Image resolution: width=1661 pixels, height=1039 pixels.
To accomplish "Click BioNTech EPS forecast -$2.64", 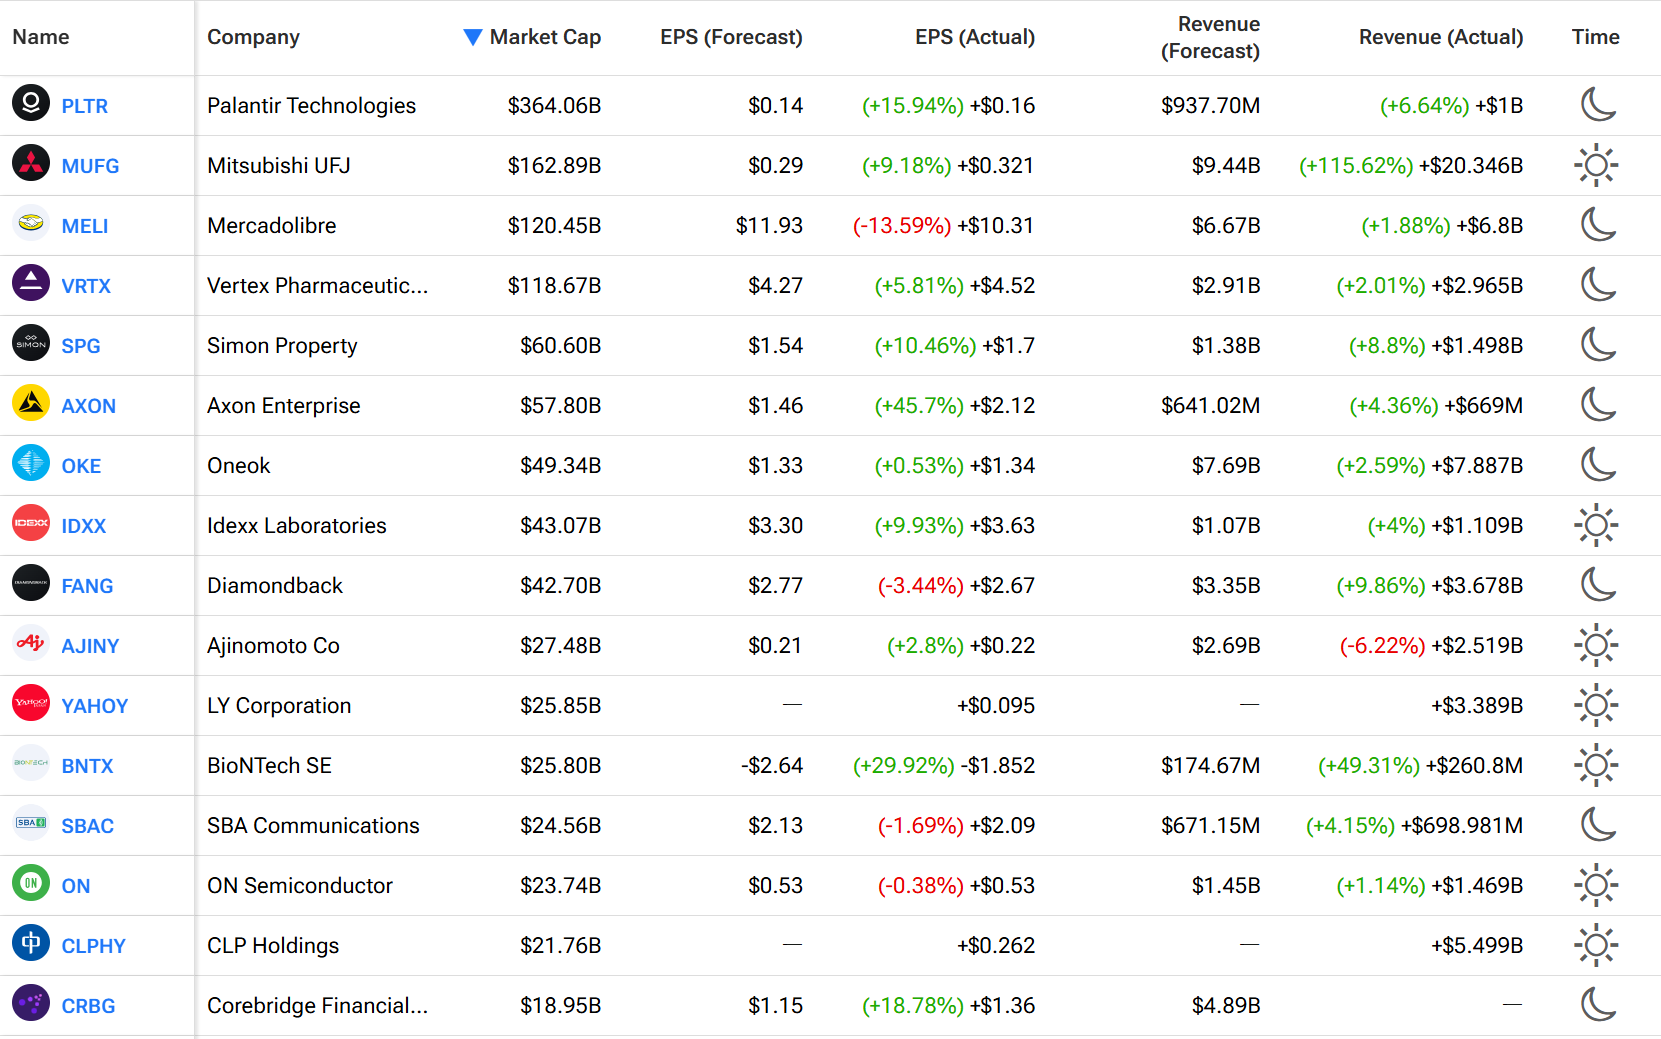I will pos(772,766).
